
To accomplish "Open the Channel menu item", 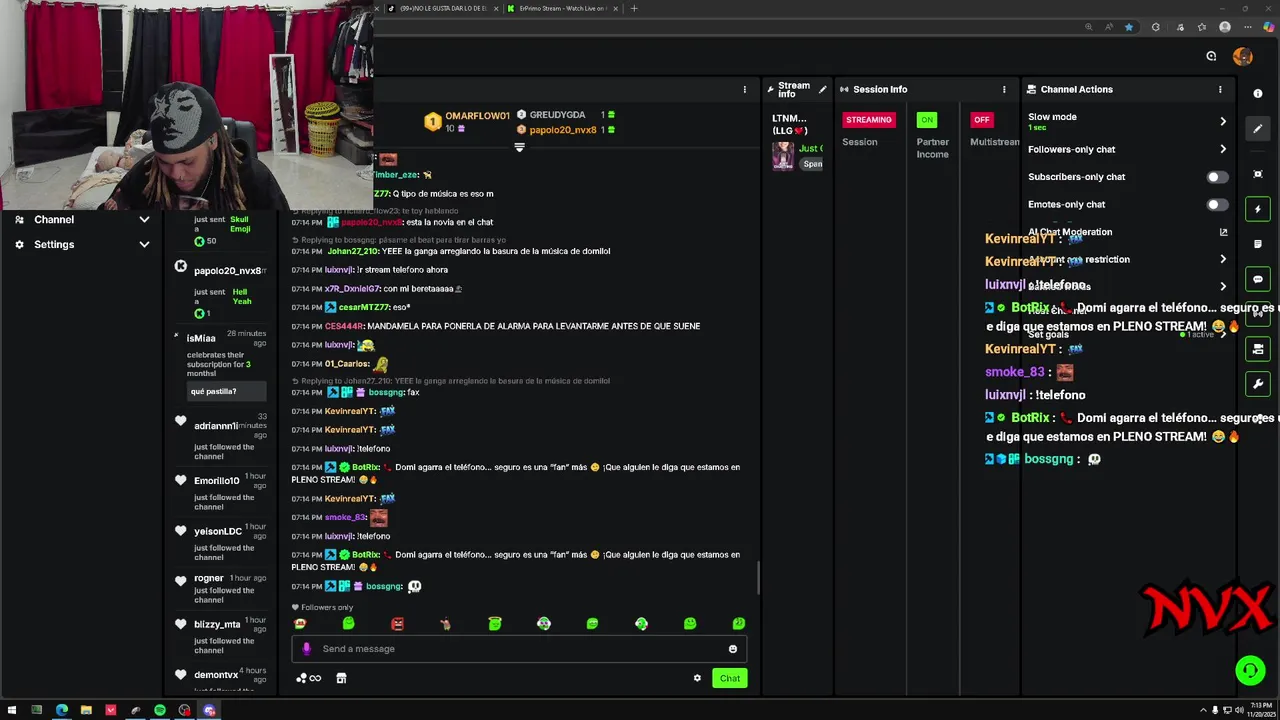I will pos(54,219).
